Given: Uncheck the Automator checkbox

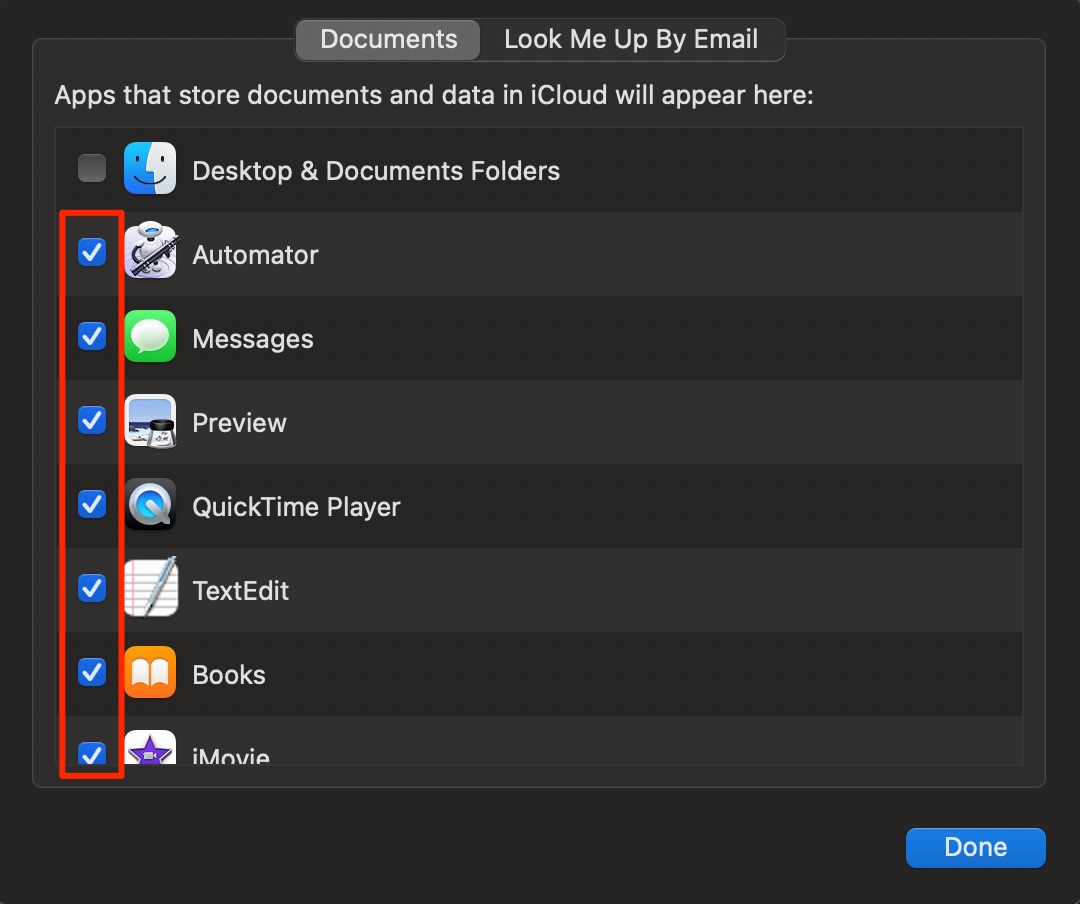Looking at the screenshot, I should [x=91, y=253].
